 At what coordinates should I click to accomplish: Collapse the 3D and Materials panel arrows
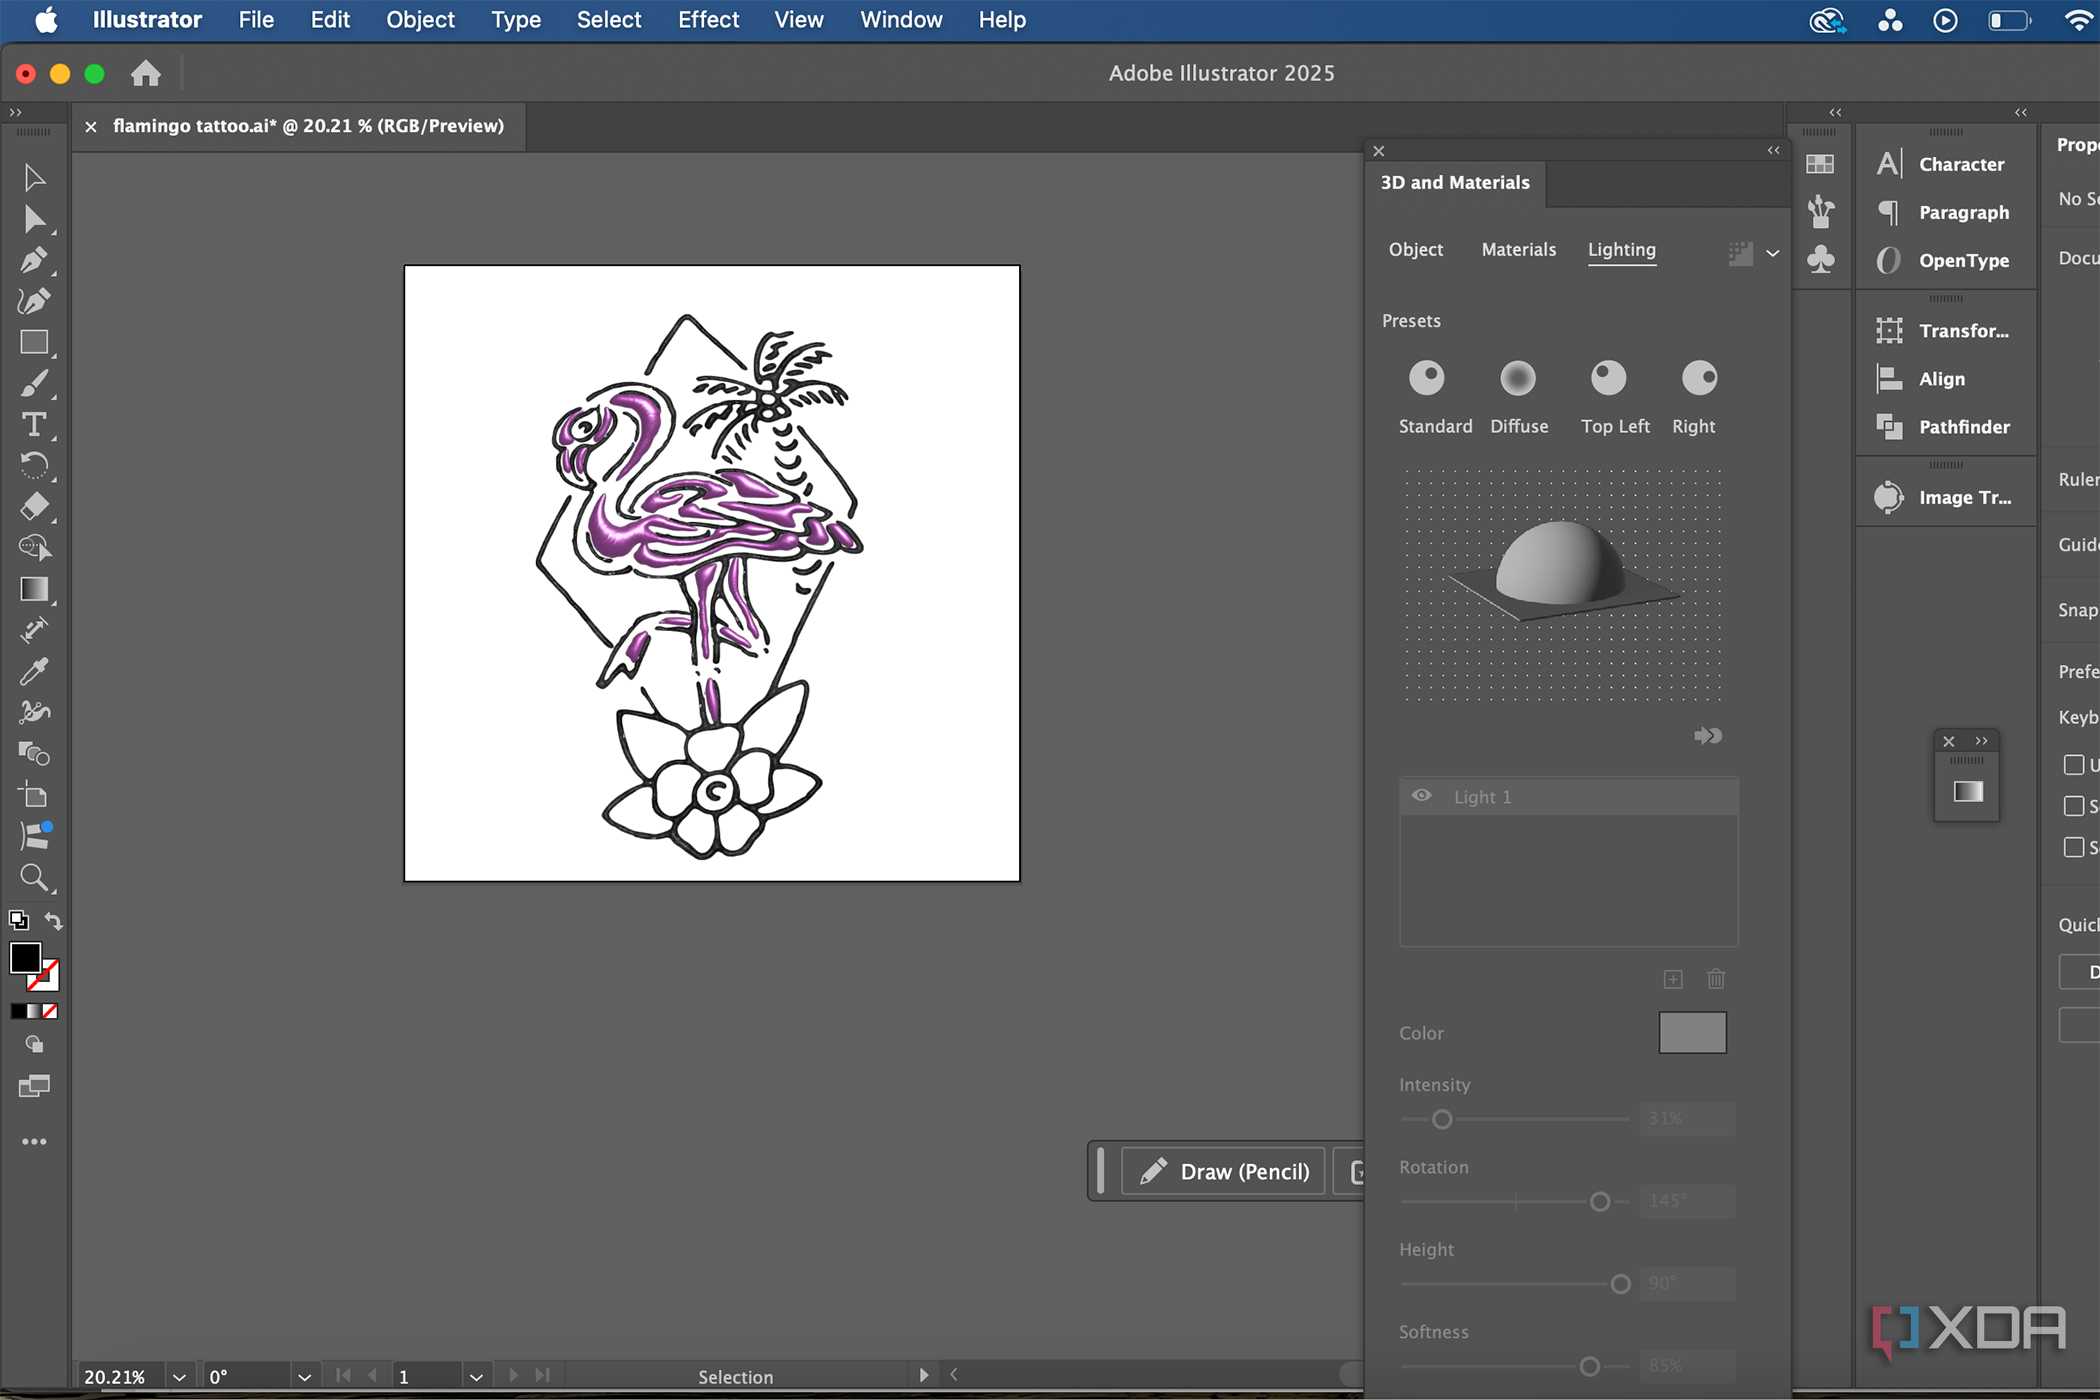(x=1773, y=151)
